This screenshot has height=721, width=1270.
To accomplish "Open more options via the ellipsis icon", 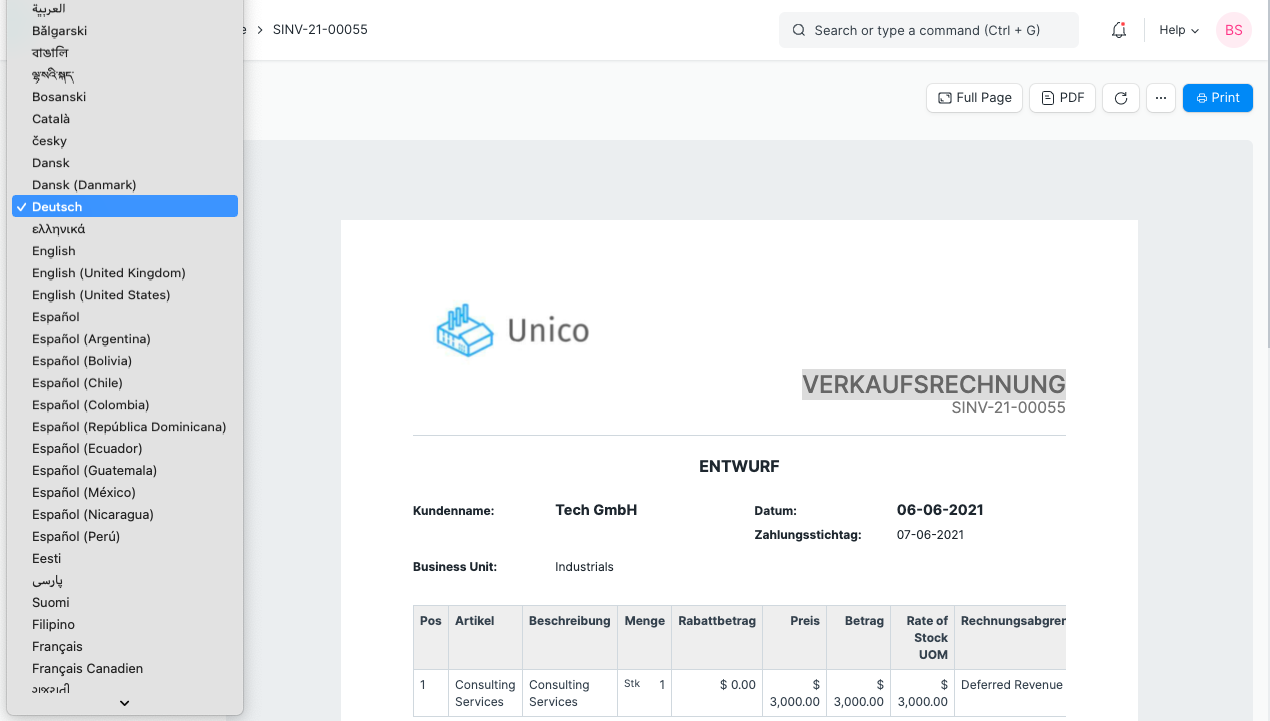I will pos(1160,97).
